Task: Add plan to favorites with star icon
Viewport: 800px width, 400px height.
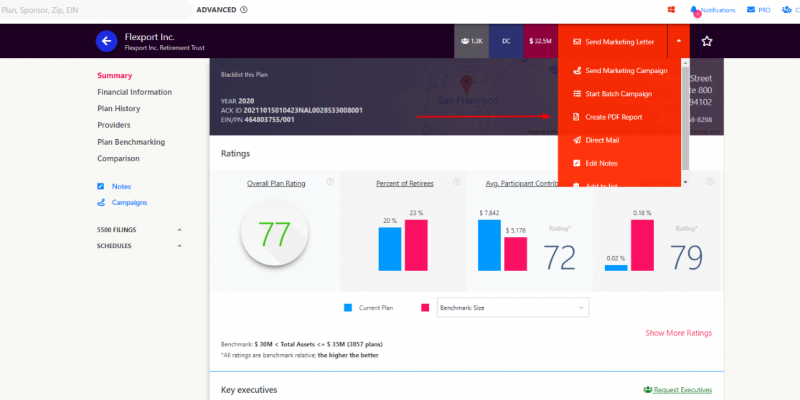Action: pyautogui.click(x=707, y=41)
